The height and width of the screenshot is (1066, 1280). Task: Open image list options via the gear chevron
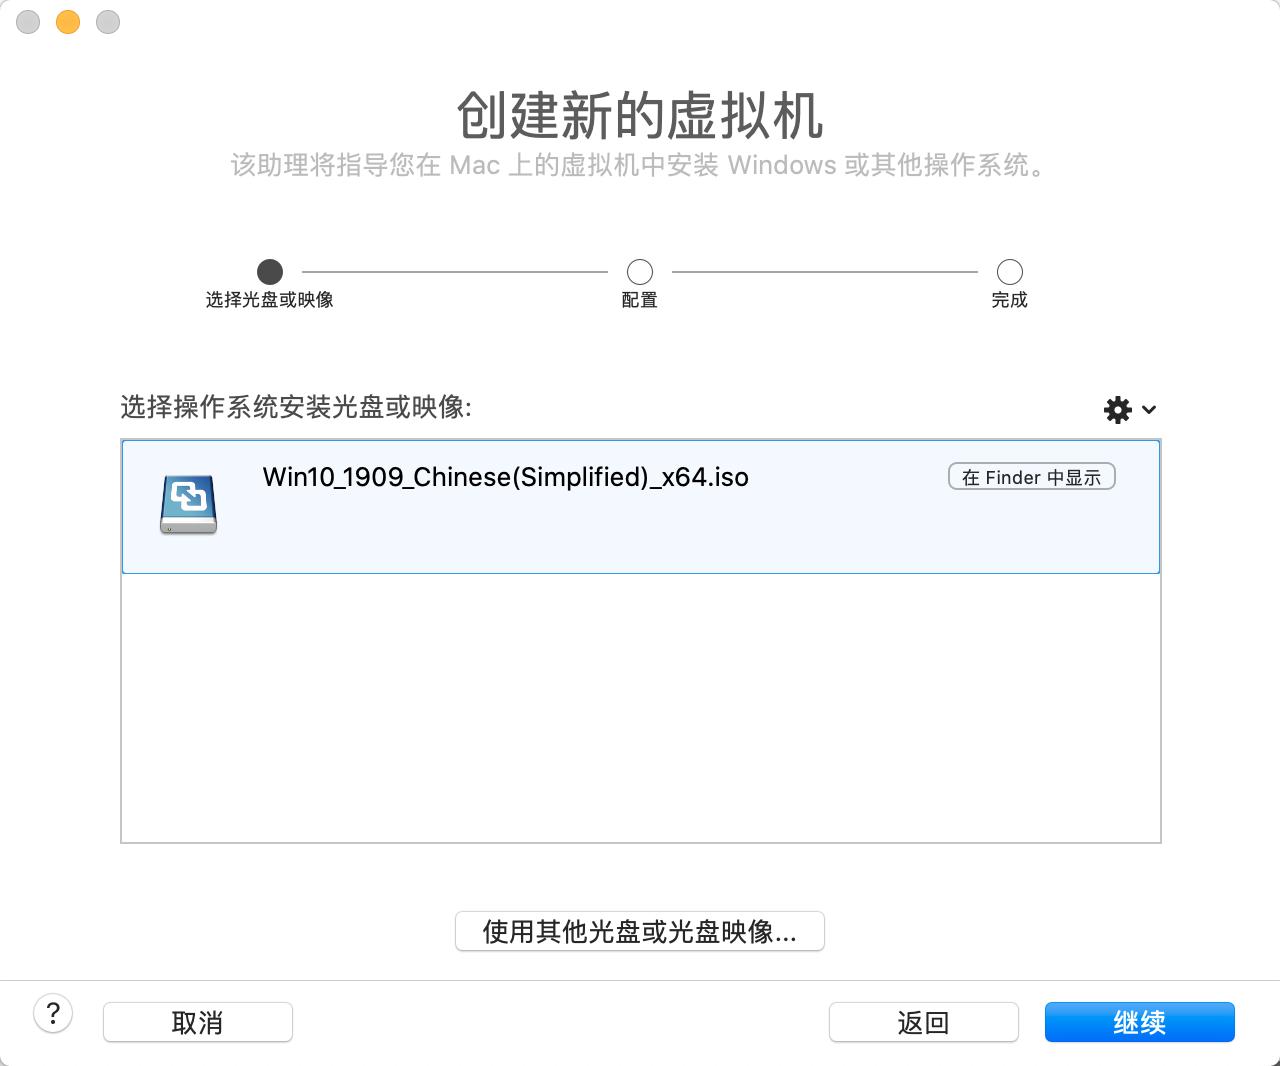point(1148,410)
